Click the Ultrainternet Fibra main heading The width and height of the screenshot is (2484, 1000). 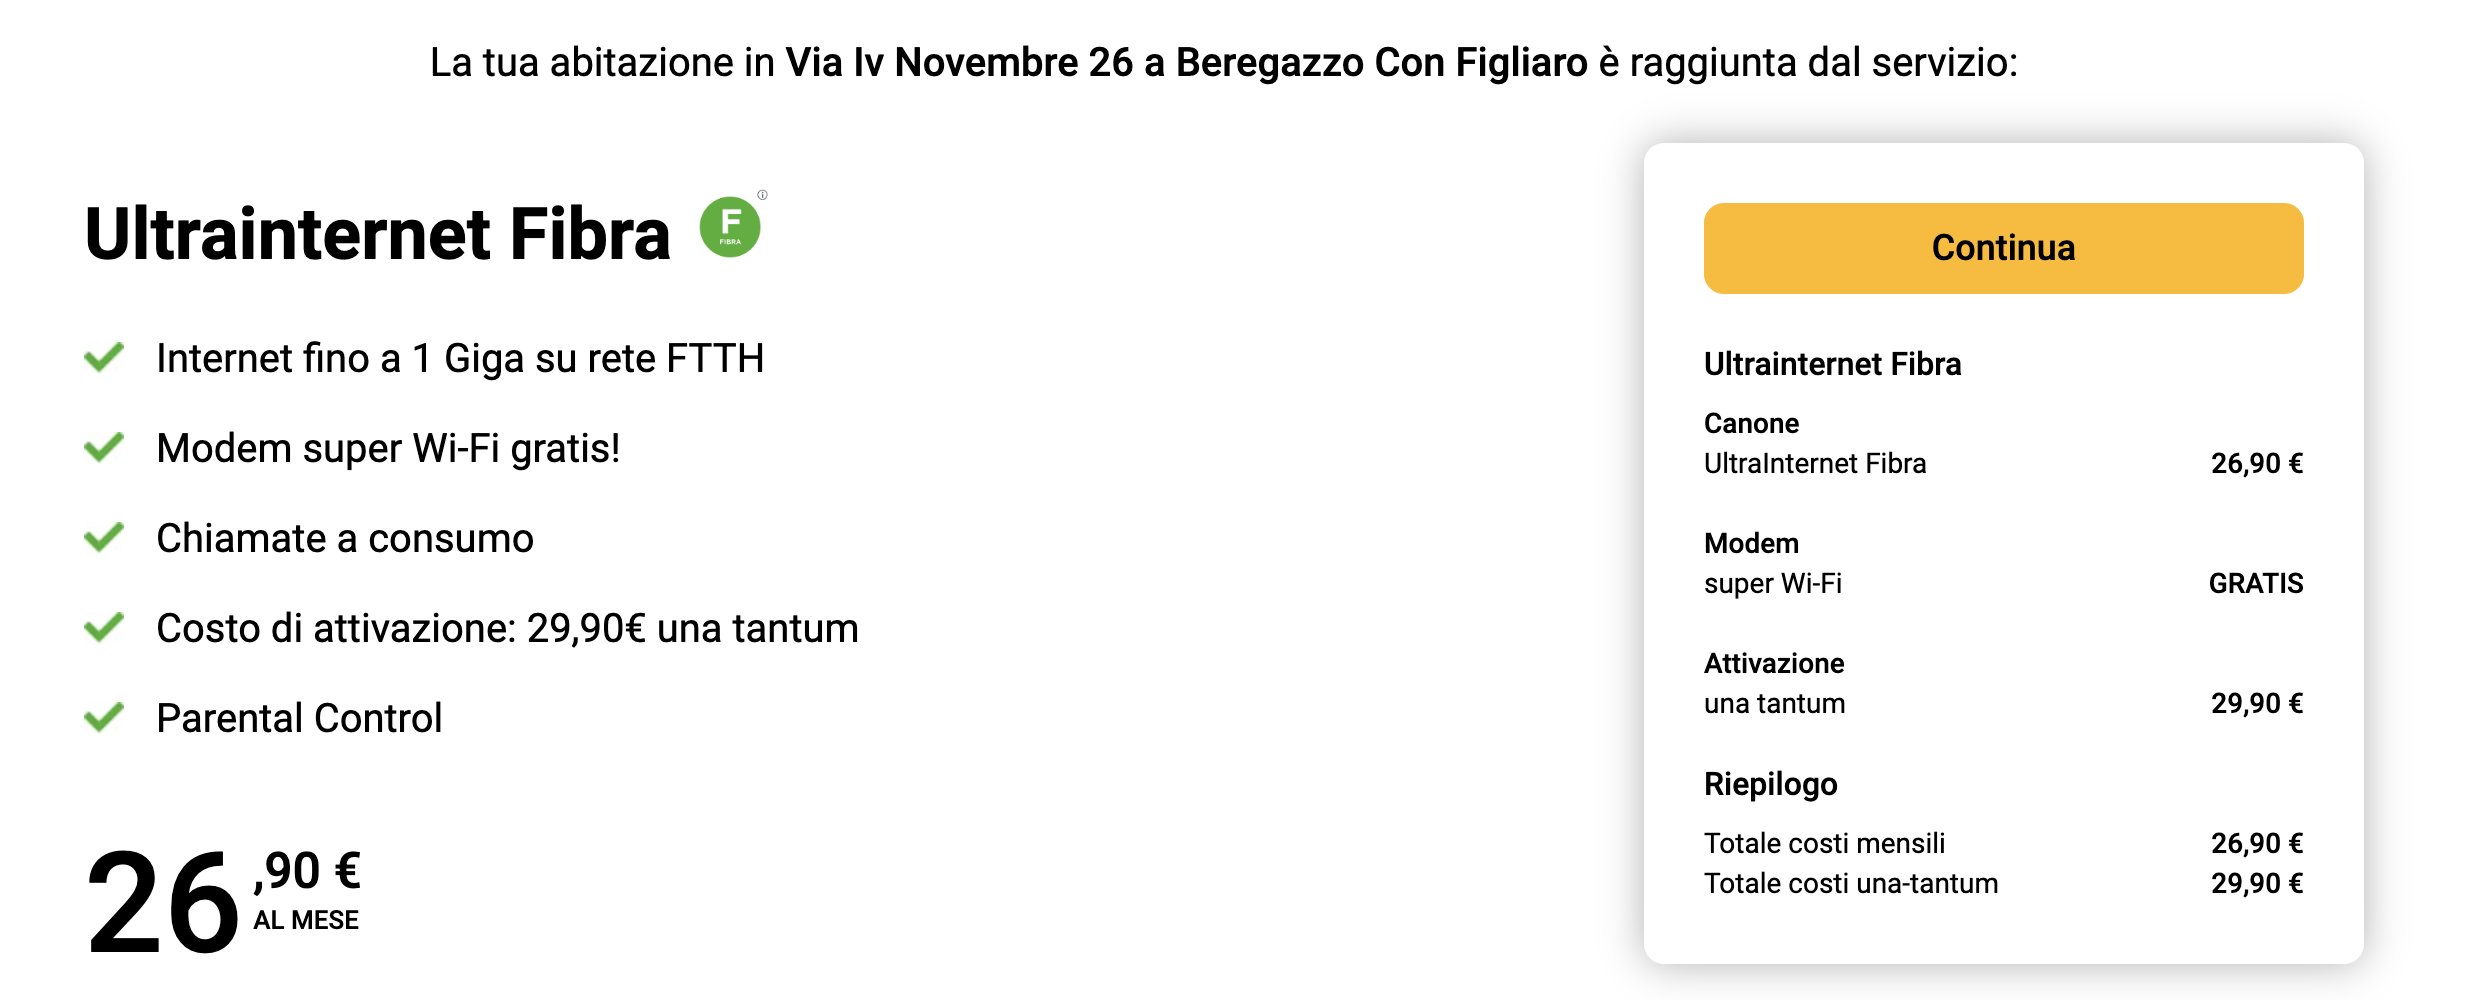(377, 234)
